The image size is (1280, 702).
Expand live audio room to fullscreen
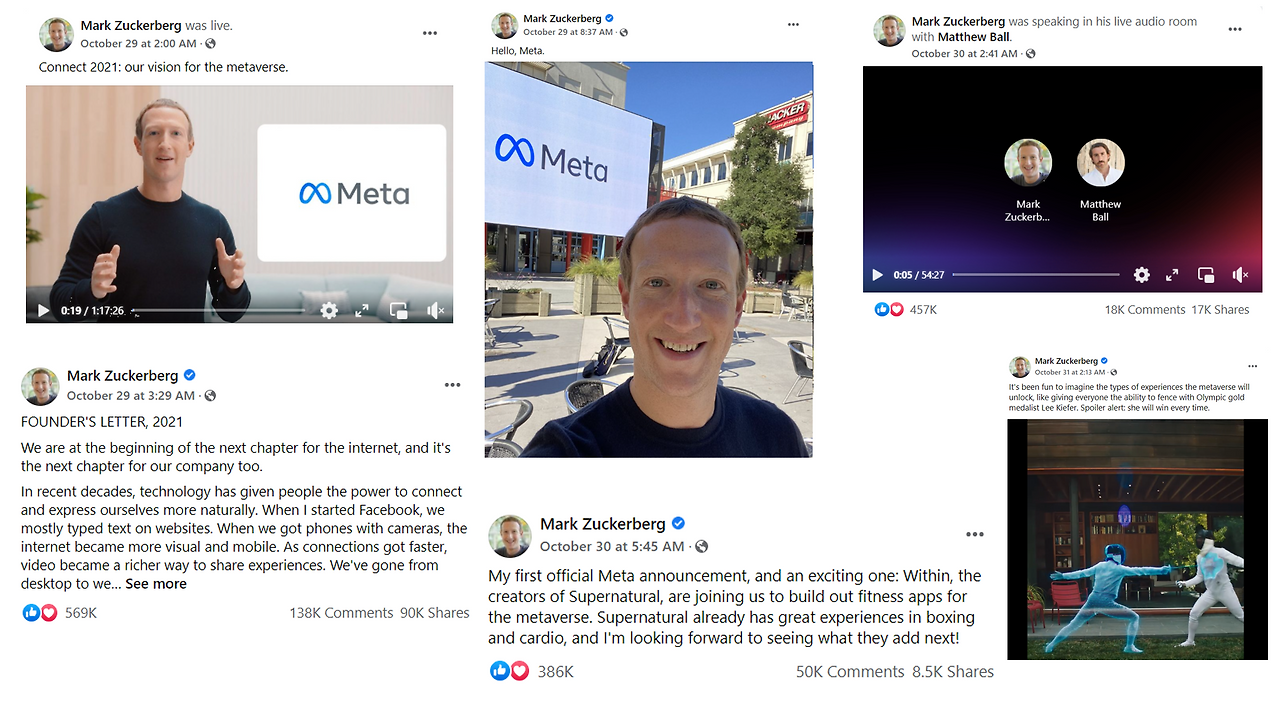pos(1173,275)
